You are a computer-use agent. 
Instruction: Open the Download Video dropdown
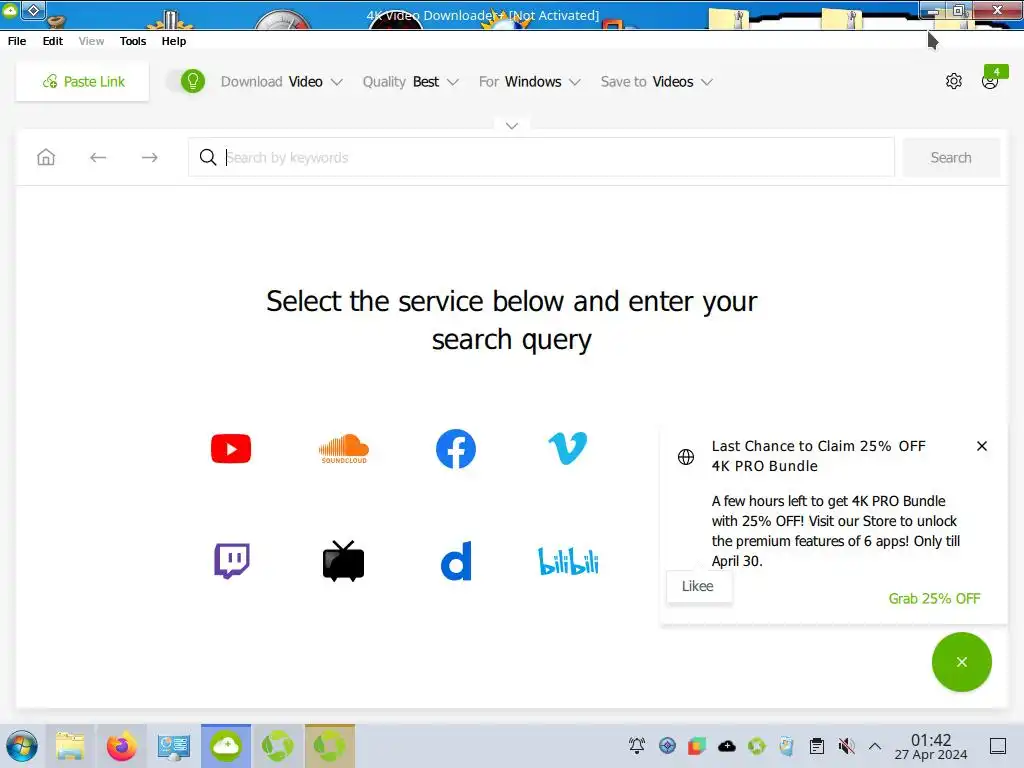tap(281, 82)
